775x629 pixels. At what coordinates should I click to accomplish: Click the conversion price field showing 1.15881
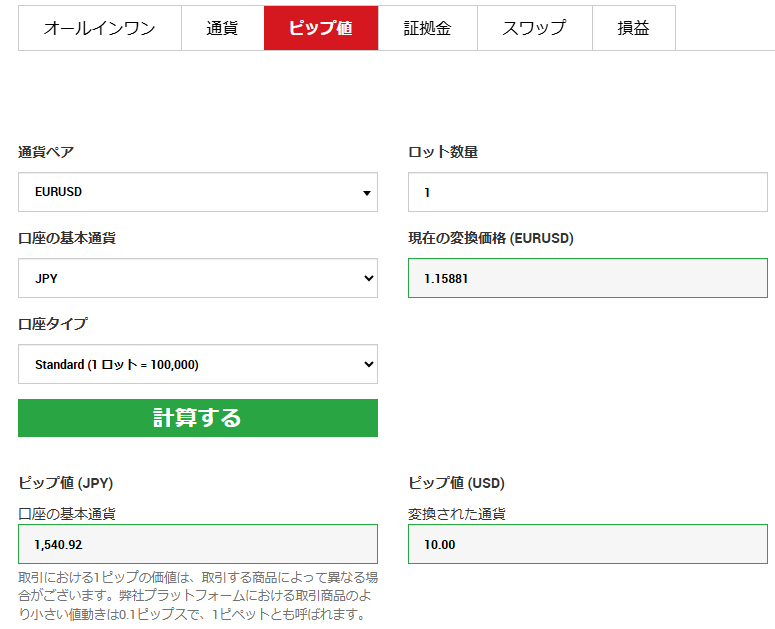click(587, 278)
